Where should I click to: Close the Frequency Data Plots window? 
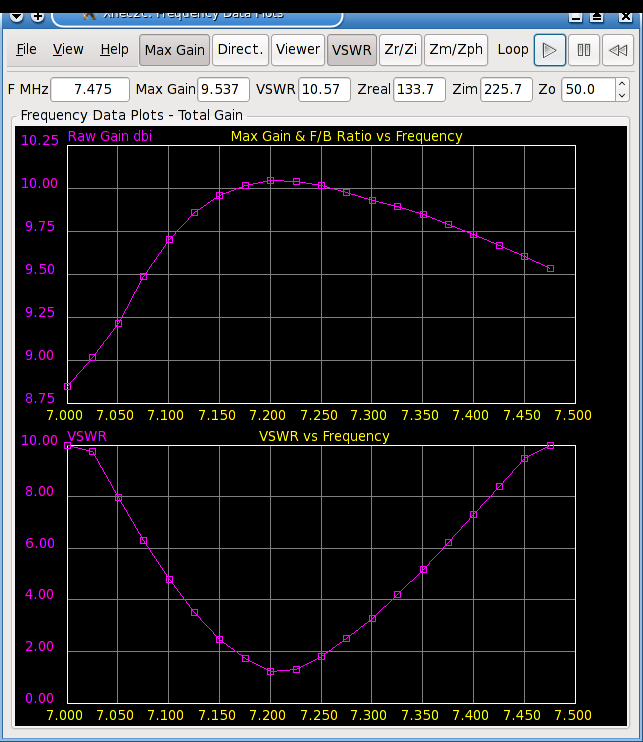[625, 17]
